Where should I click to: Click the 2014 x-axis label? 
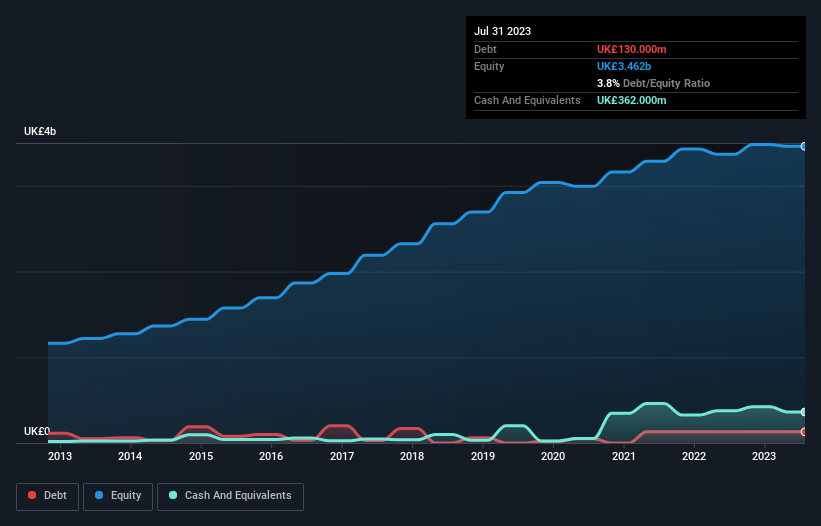click(130, 456)
